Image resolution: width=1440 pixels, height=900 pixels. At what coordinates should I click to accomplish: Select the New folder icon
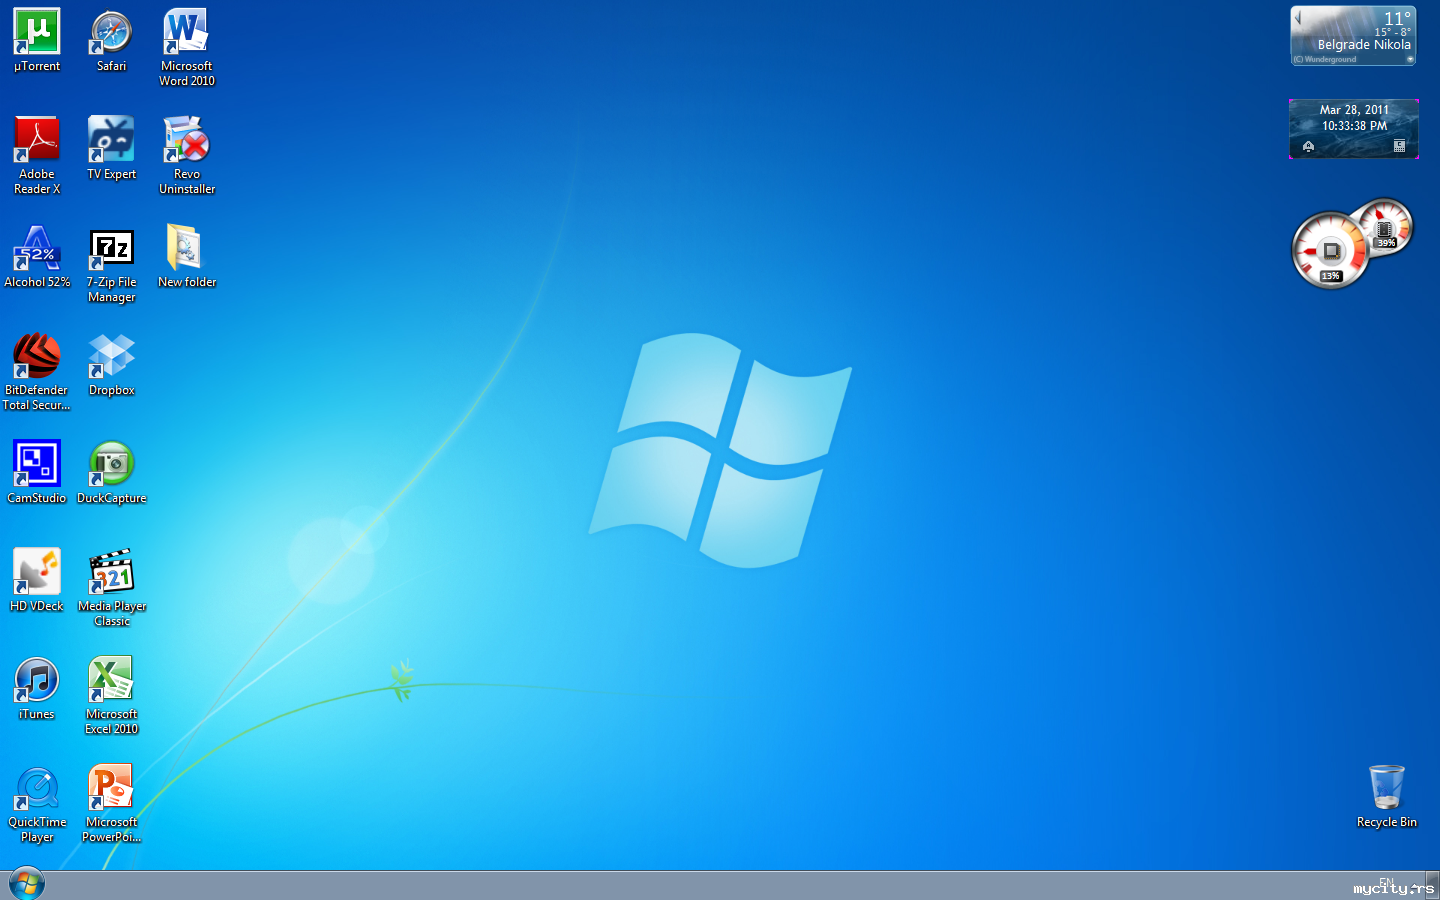(187, 256)
